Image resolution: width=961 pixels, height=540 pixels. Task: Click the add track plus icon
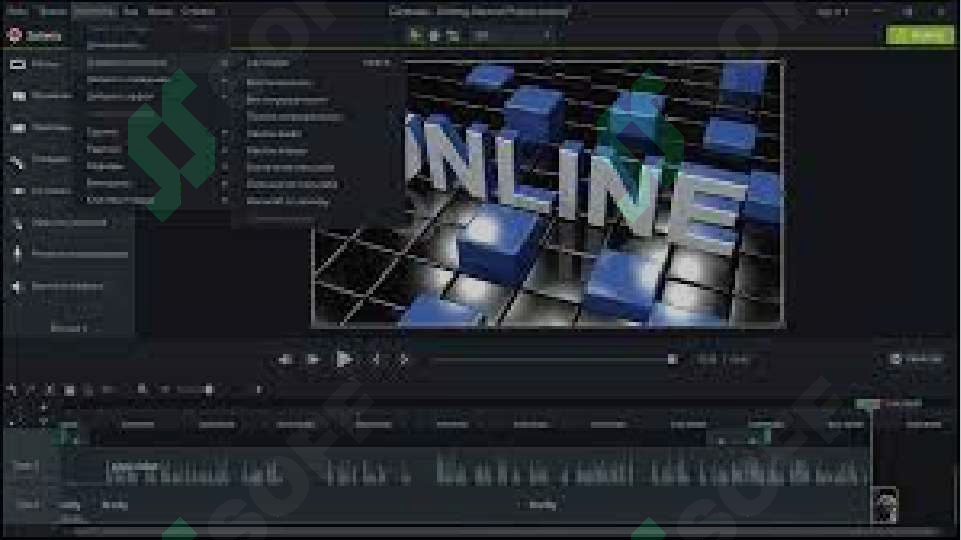43,406
